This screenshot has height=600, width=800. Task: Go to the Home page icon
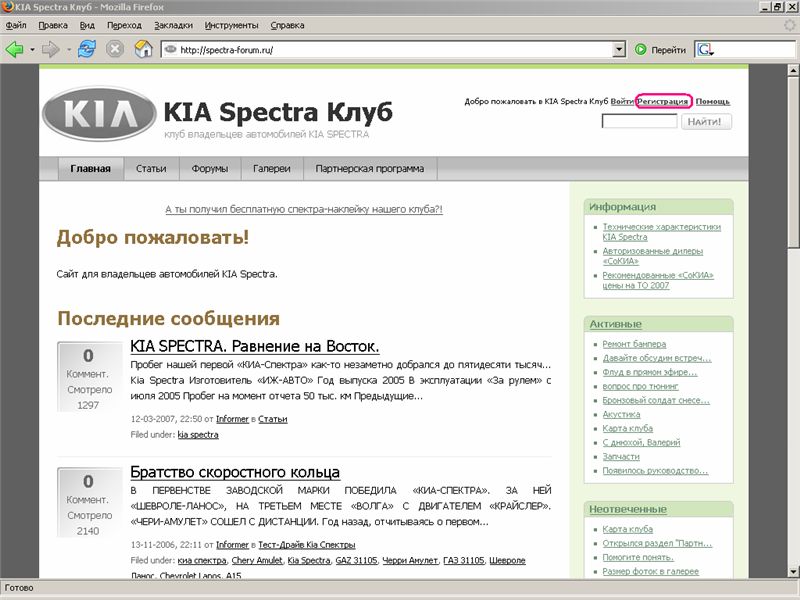tap(143, 49)
